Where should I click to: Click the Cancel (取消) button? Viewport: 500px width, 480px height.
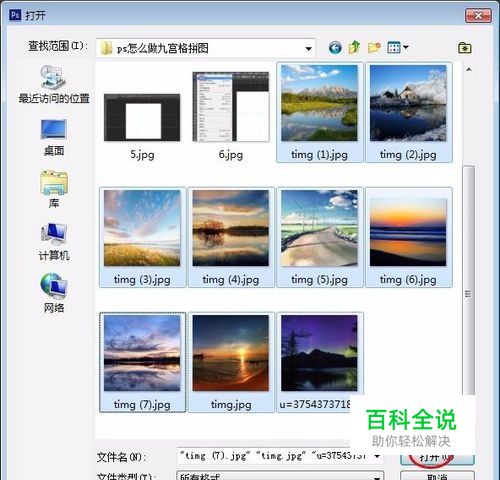437,476
